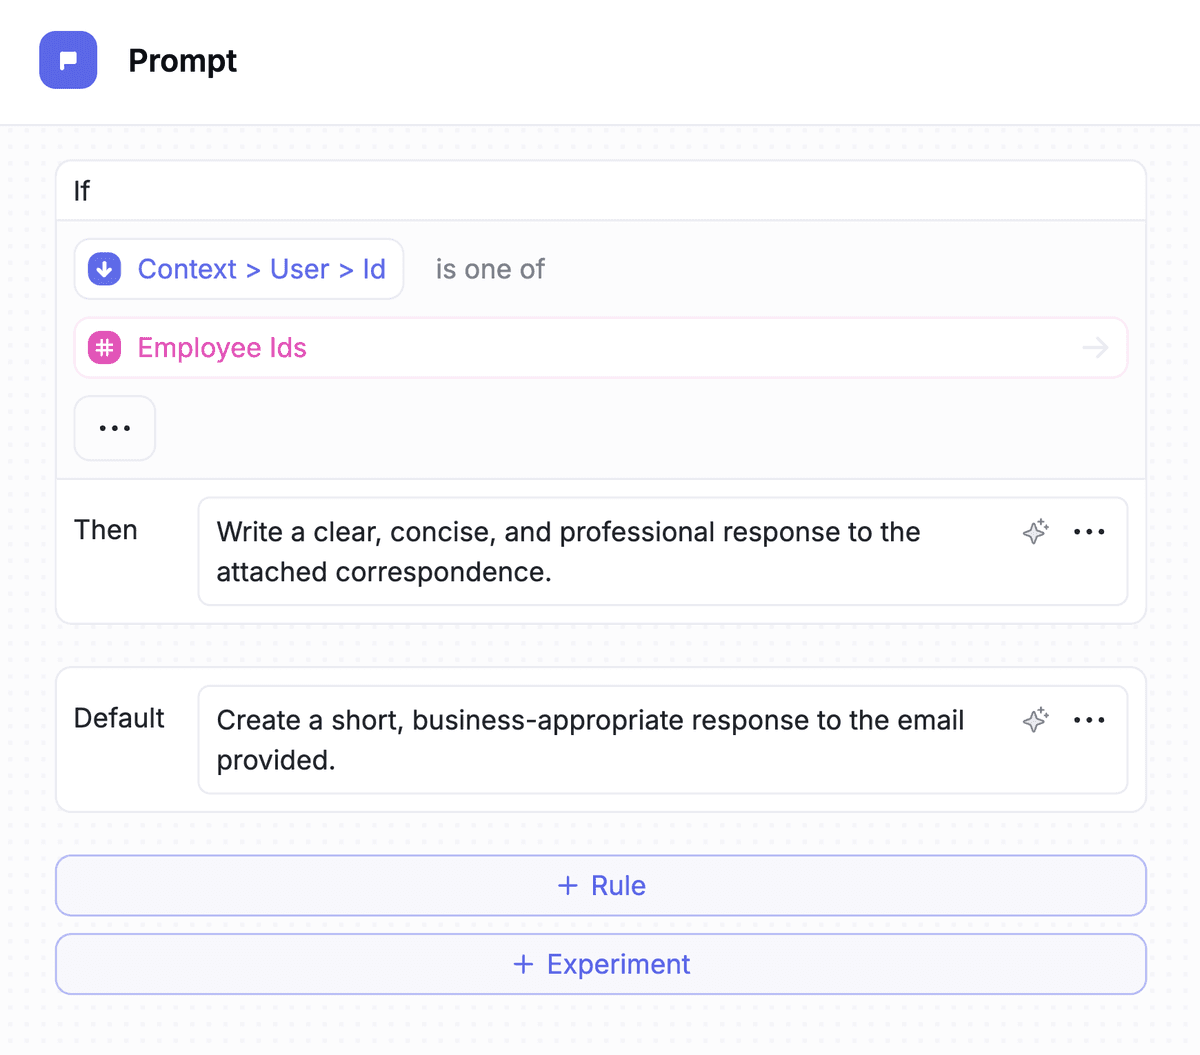Add a new Rule

(600, 885)
